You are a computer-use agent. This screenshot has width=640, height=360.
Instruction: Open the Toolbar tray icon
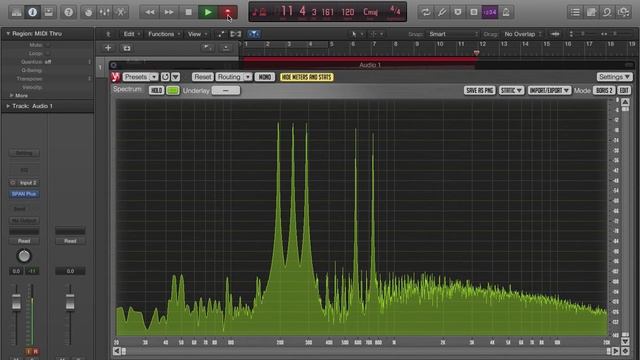(49, 12)
